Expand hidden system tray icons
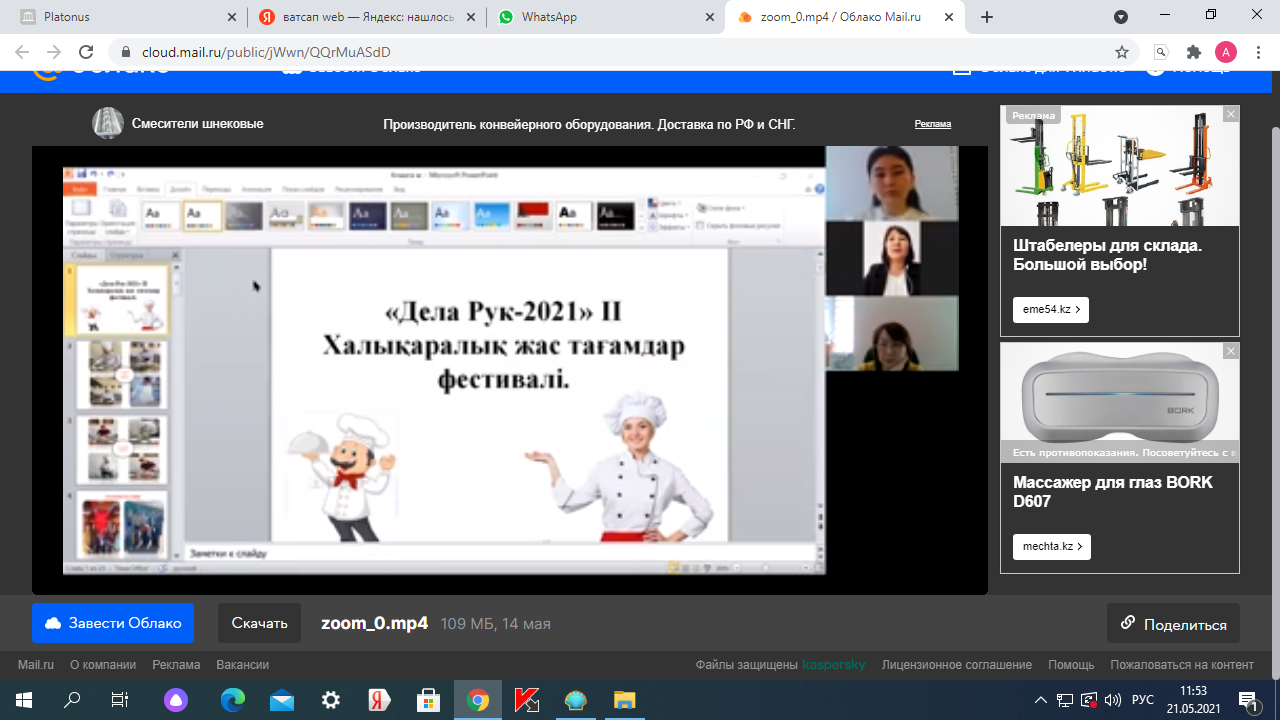The image size is (1280, 720). (x=1041, y=700)
